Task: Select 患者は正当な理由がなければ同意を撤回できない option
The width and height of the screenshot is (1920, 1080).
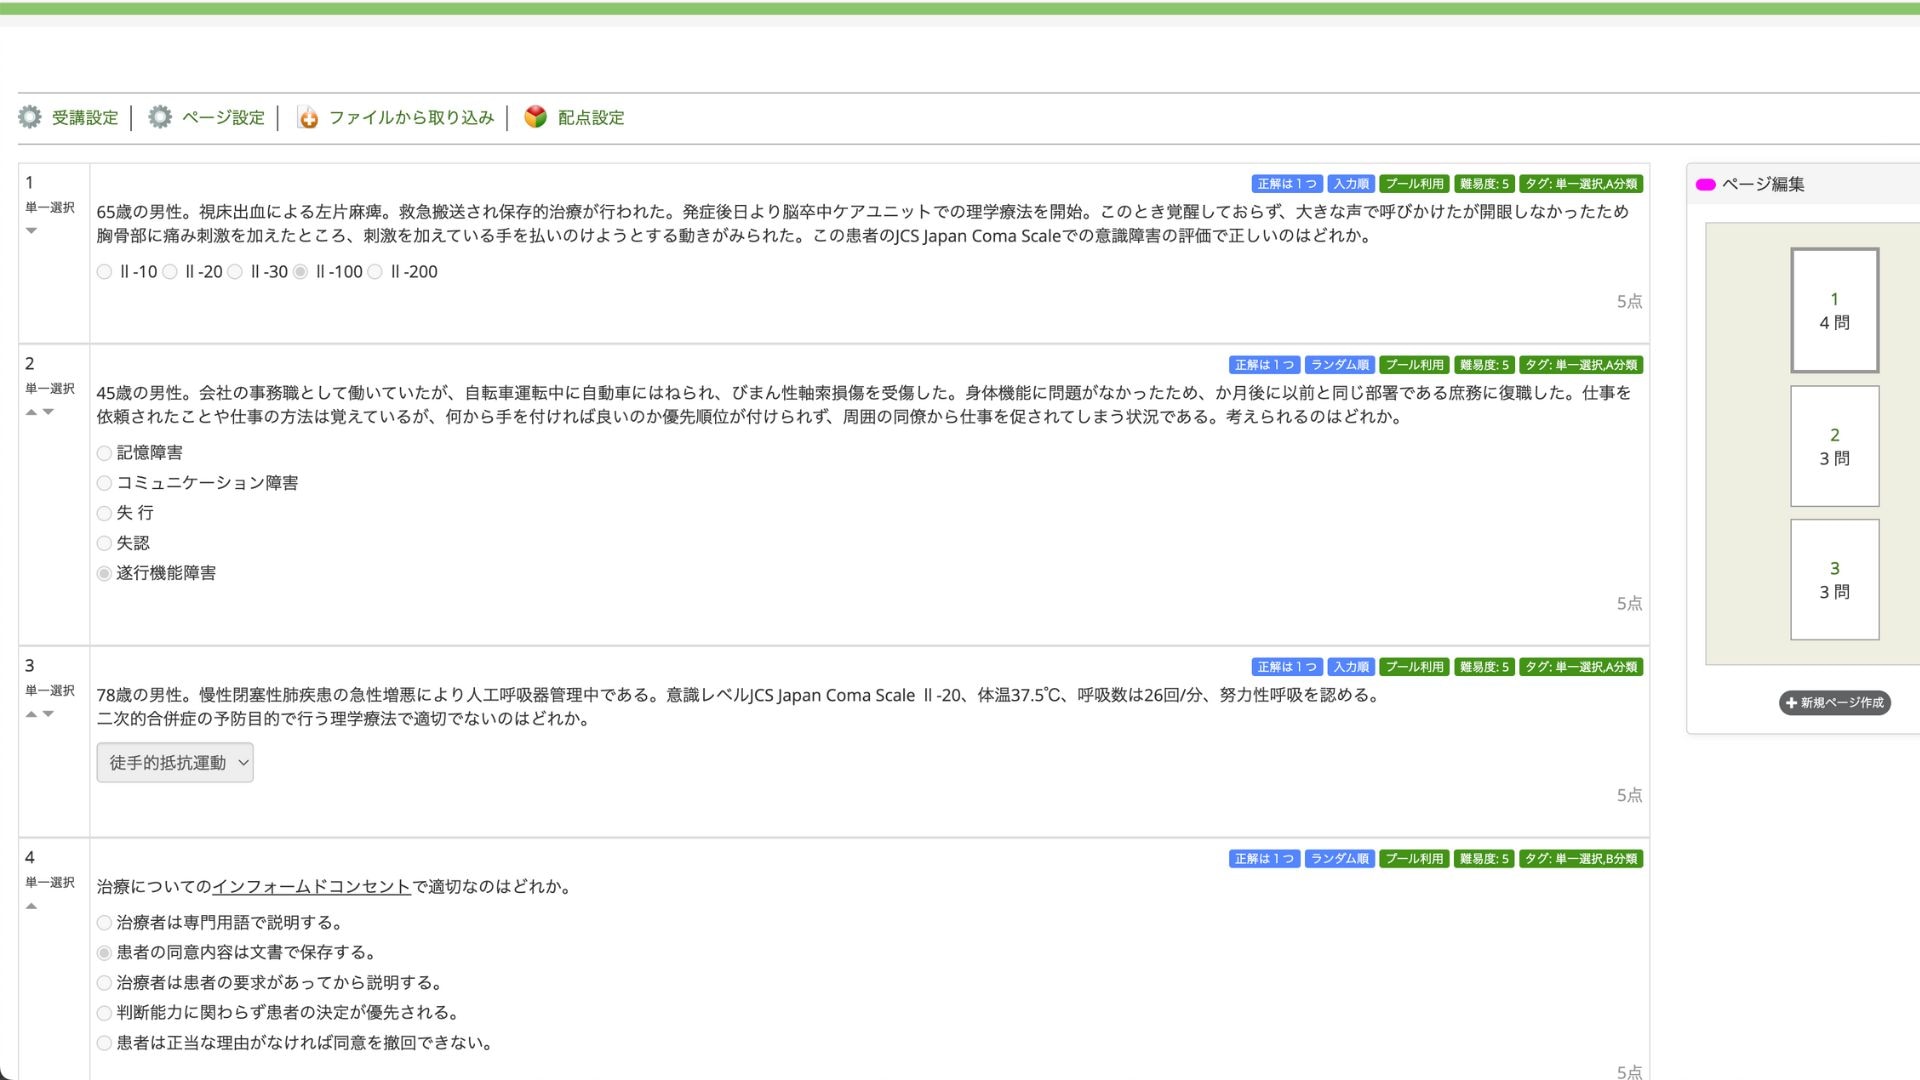Action: pyautogui.click(x=104, y=1043)
